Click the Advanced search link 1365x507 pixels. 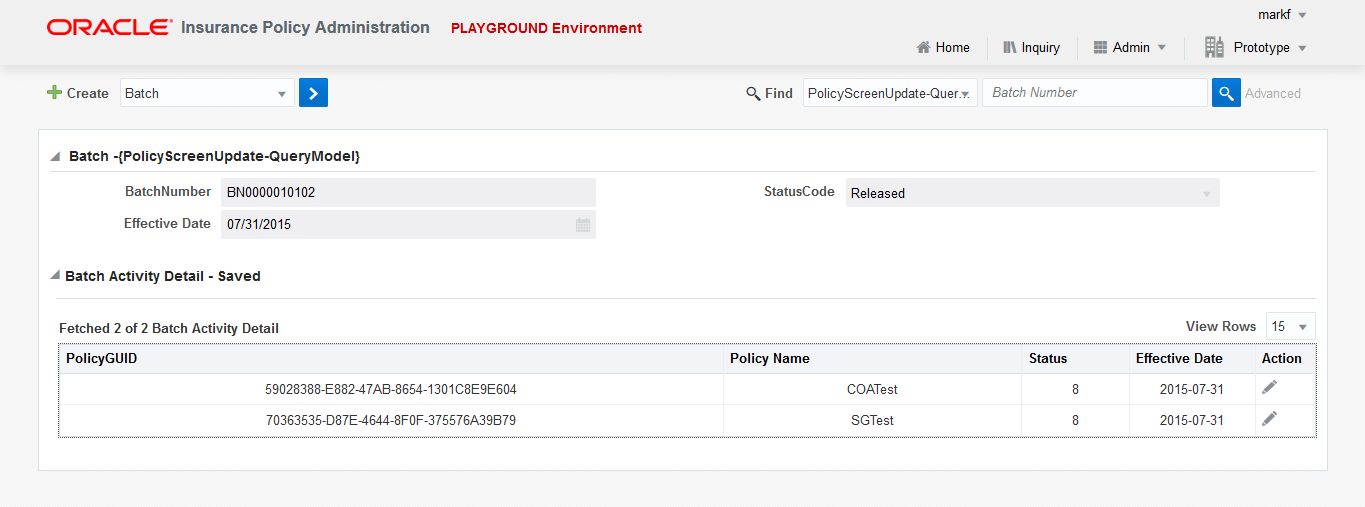tap(1273, 93)
